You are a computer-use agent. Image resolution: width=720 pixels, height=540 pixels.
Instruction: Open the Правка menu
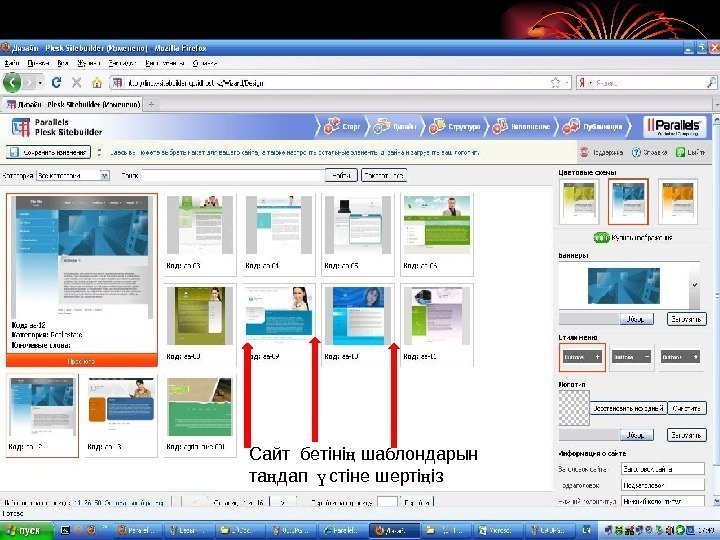38,63
